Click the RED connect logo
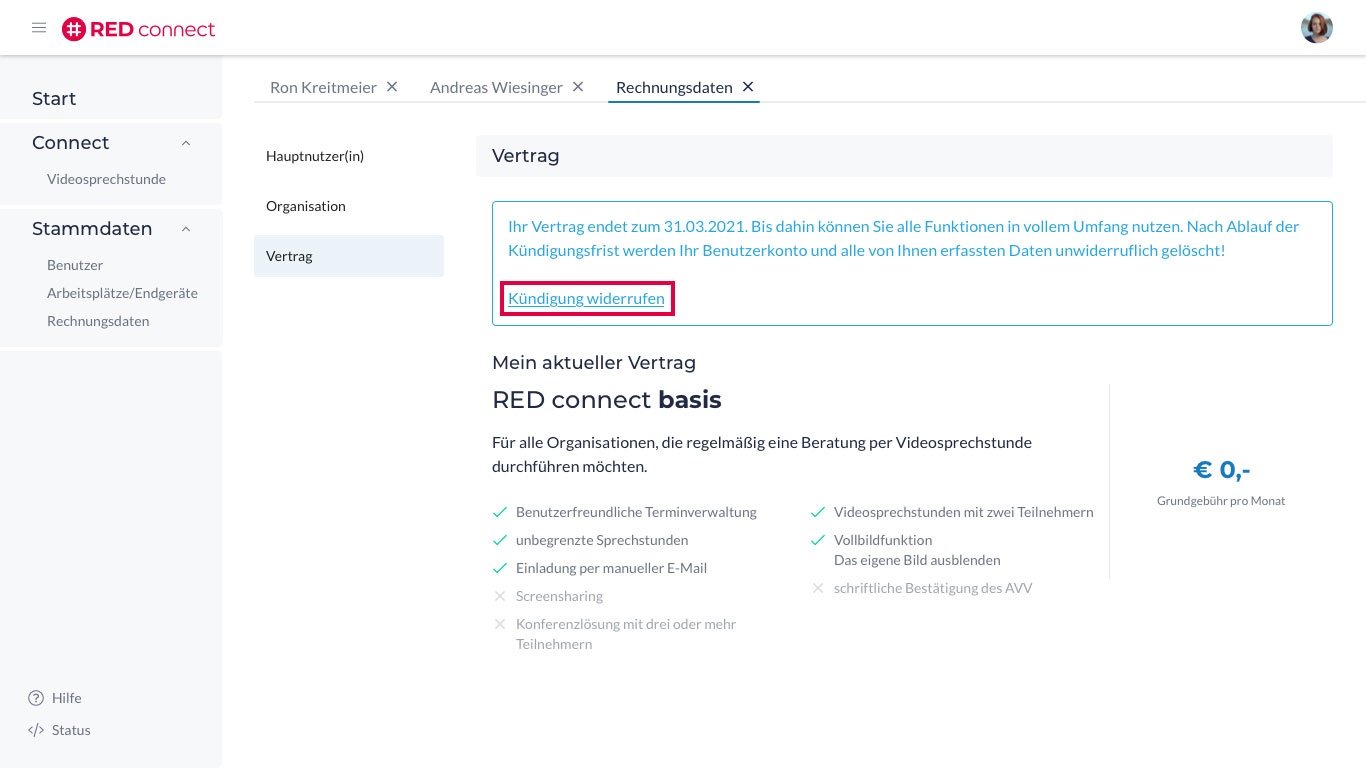The image size is (1366, 768). point(138,29)
